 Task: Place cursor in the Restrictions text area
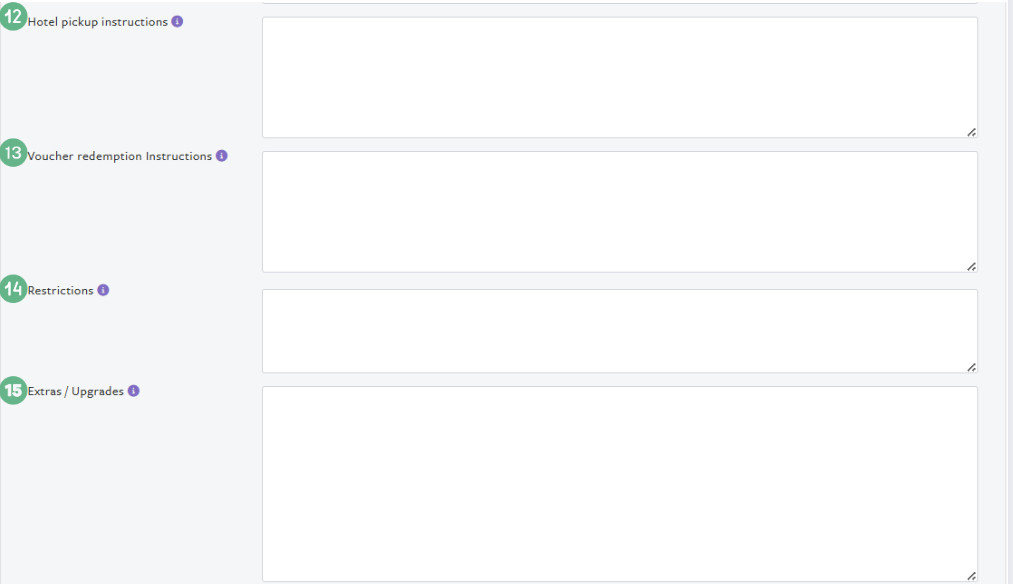coord(620,331)
